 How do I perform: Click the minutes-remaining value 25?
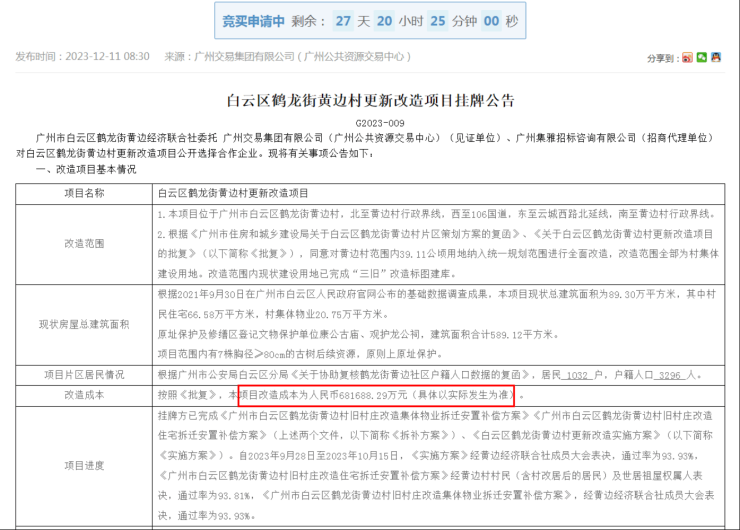pyautogui.click(x=437, y=21)
